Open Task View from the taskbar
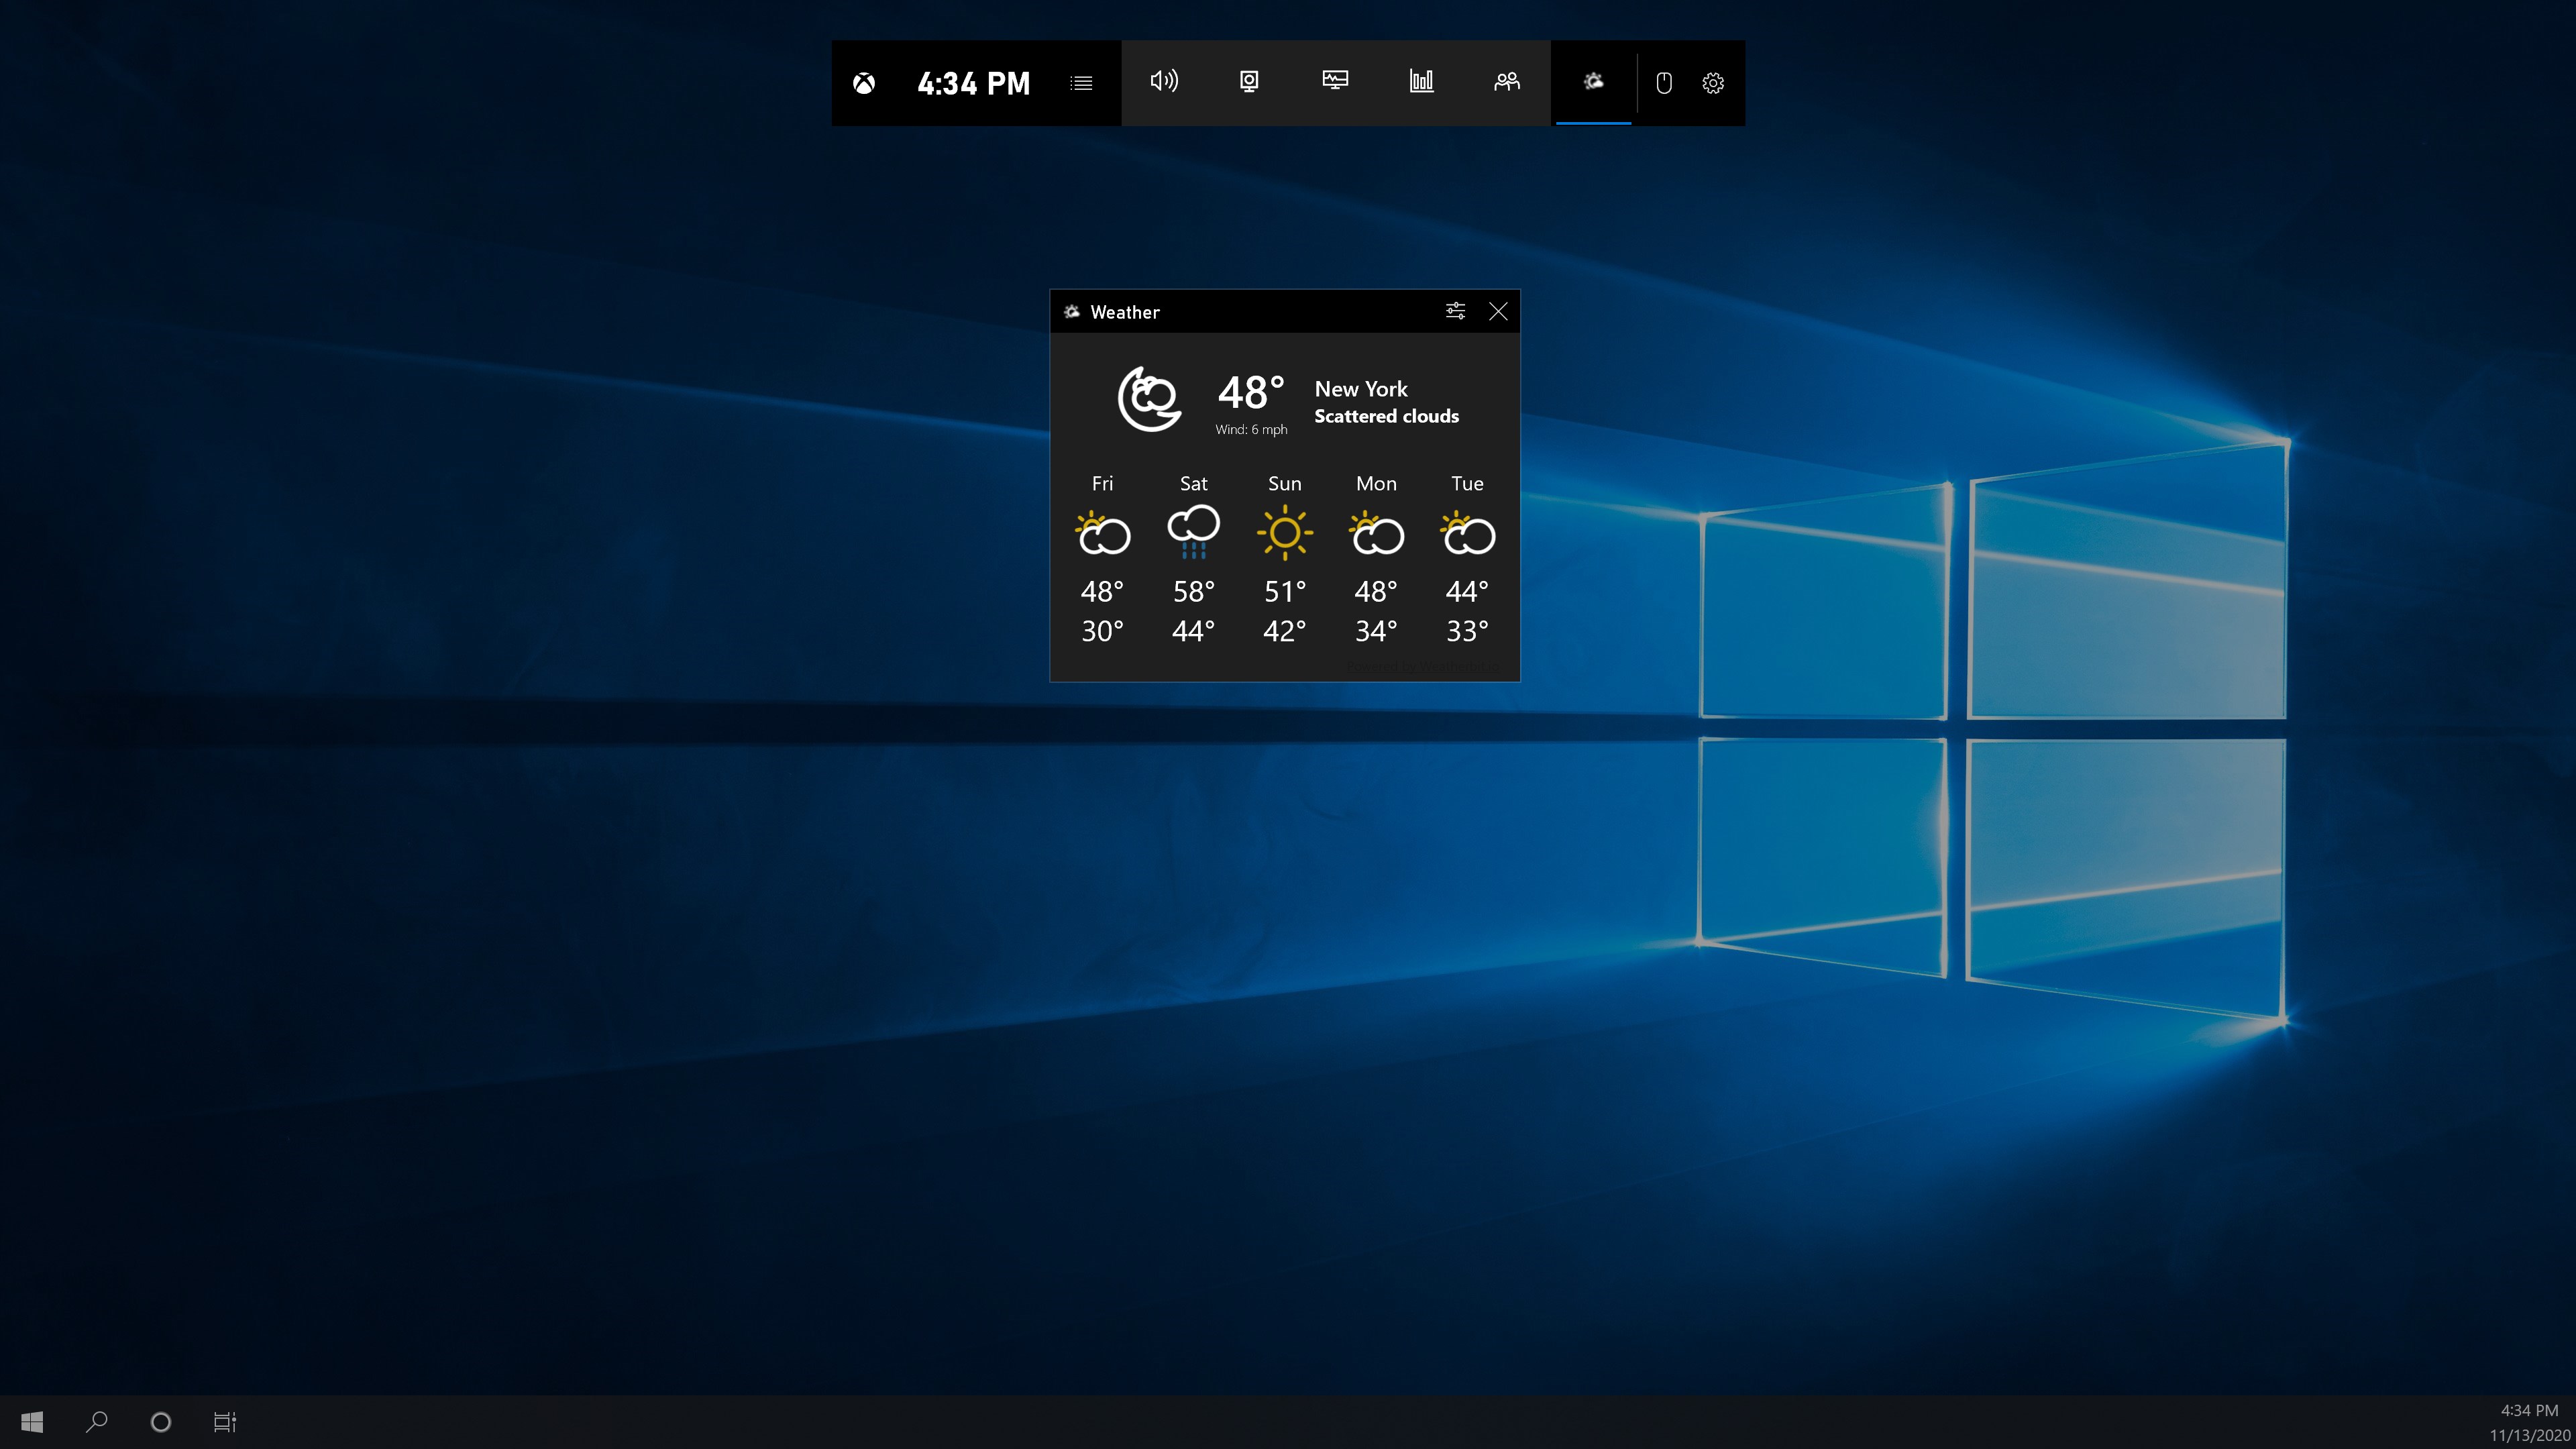 click(x=224, y=1421)
